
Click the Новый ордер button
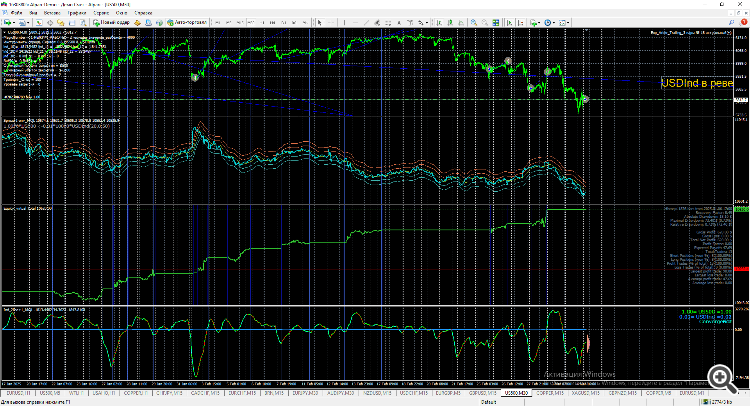[111, 22]
